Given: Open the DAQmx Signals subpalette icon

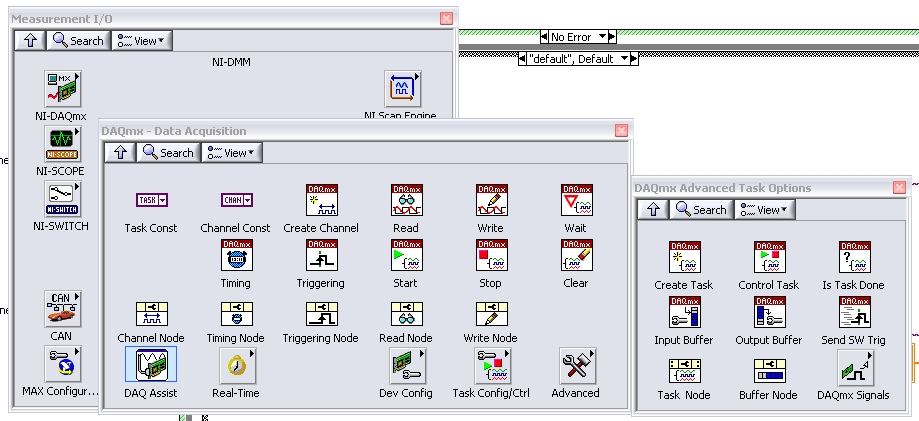Looking at the screenshot, I should coord(855,367).
